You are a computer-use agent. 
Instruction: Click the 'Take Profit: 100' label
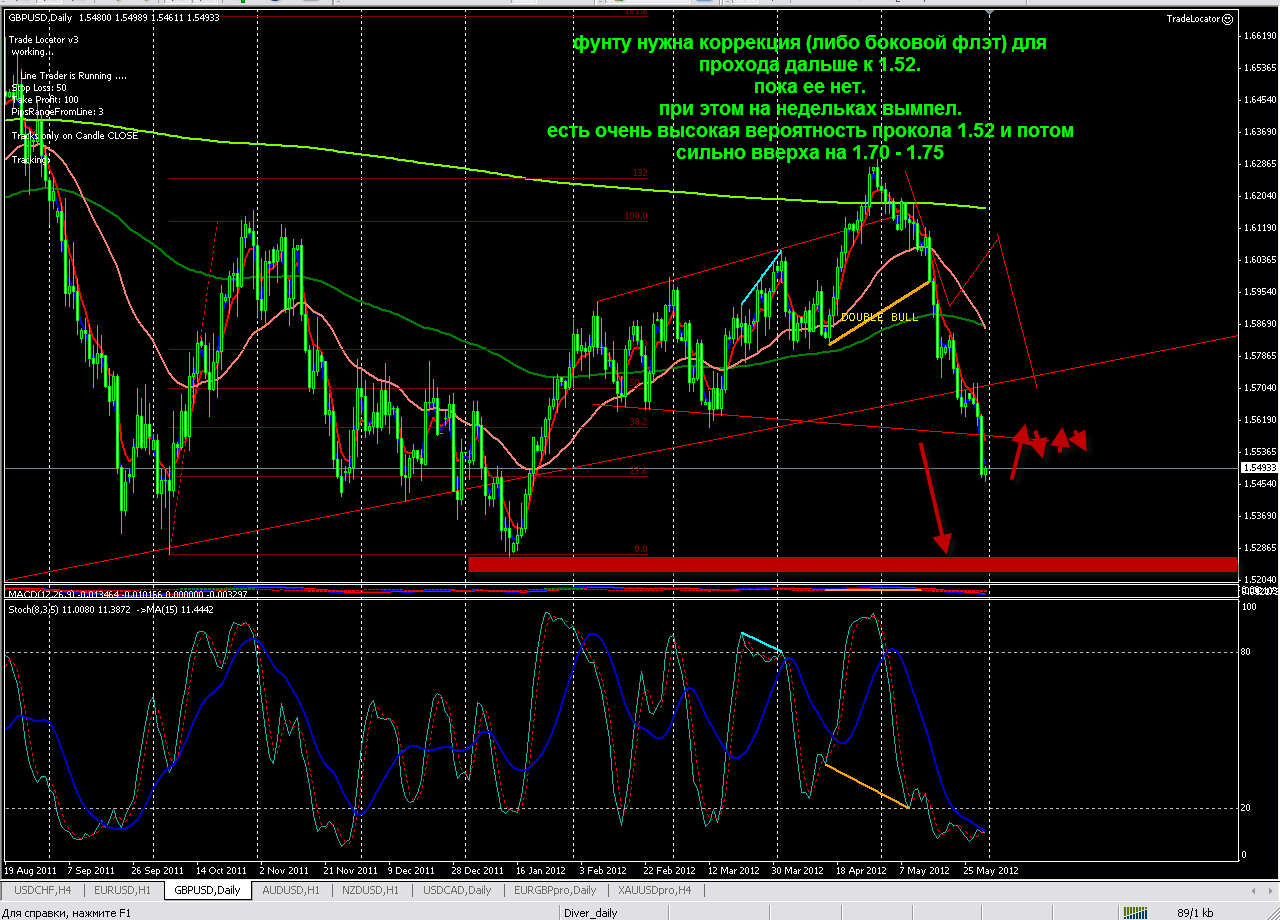point(45,100)
